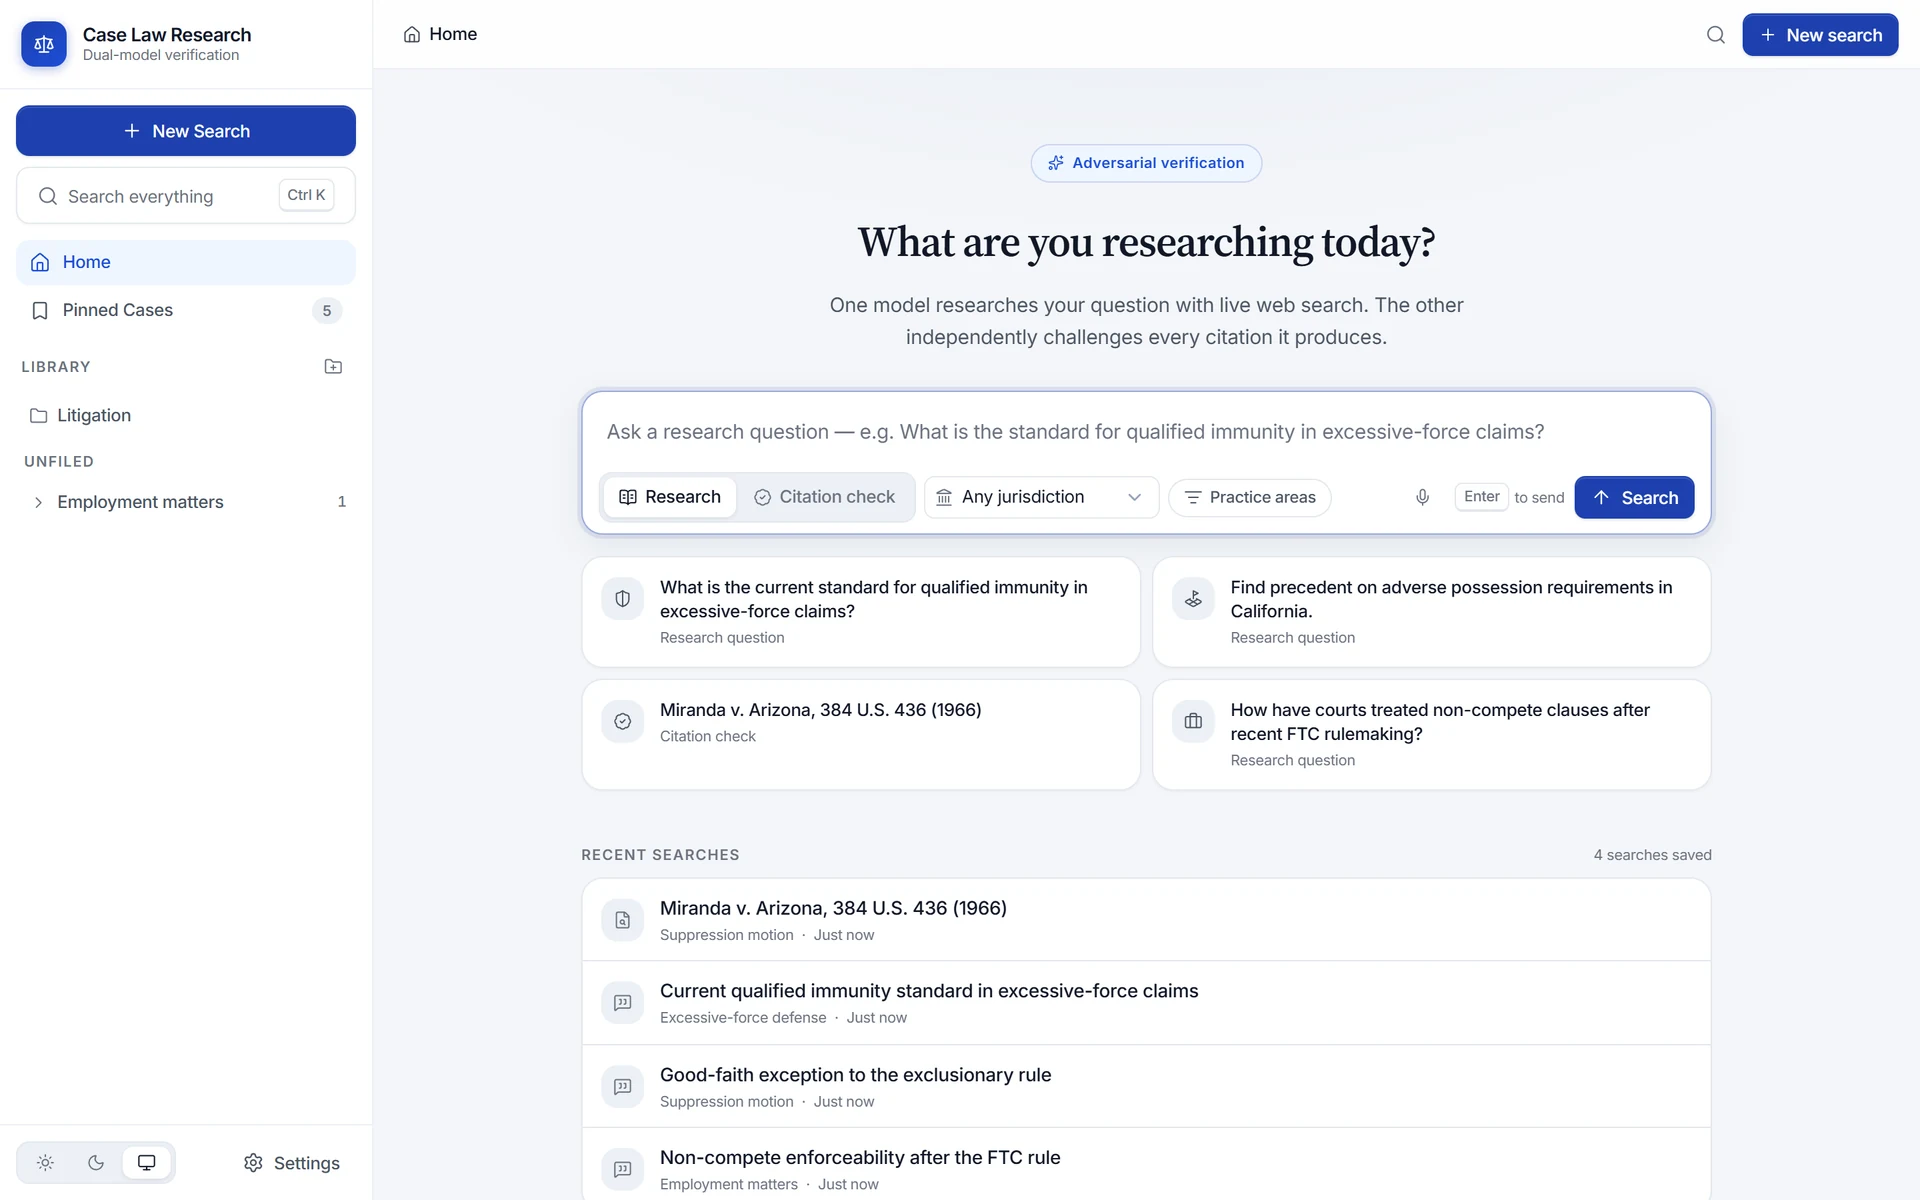Screen dimensions: 1920x1200
Task: Select suggestion about adverse possession in California
Action: pyautogui.click(x=1431, y=612)
